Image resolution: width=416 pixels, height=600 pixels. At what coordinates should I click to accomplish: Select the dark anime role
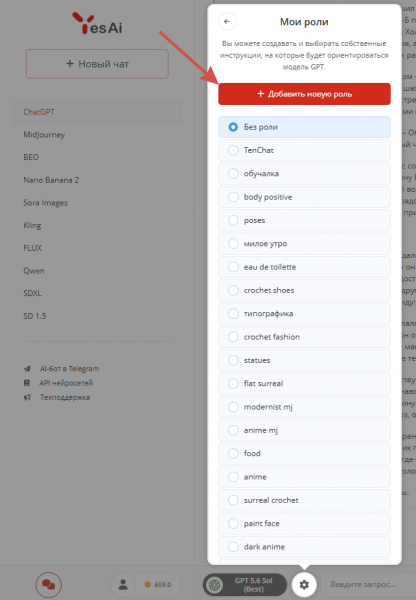[x=304, y=547]
